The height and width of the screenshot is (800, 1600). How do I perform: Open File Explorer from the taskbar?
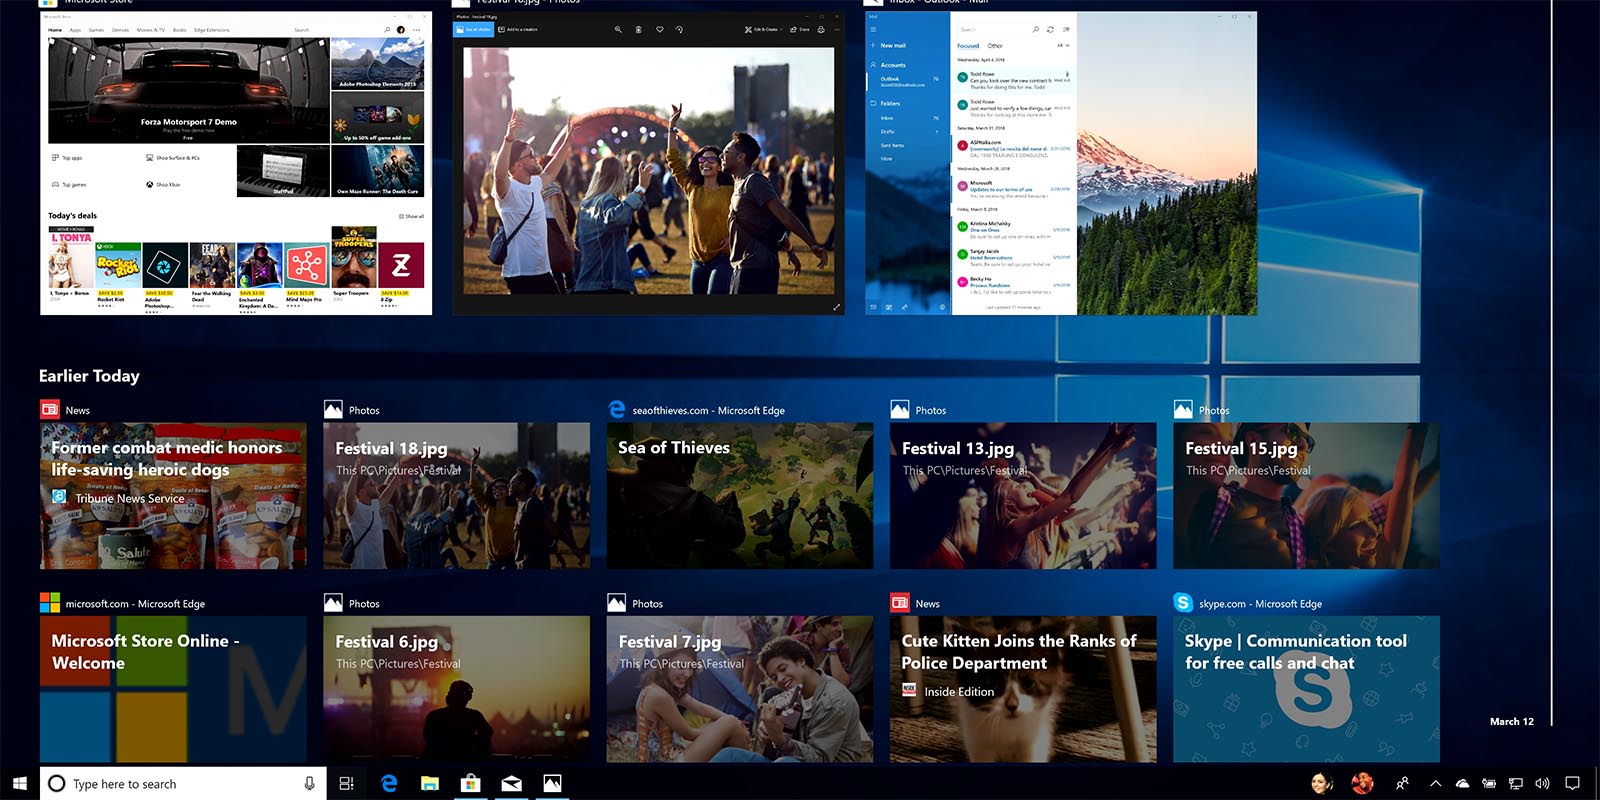click(430, 783)
